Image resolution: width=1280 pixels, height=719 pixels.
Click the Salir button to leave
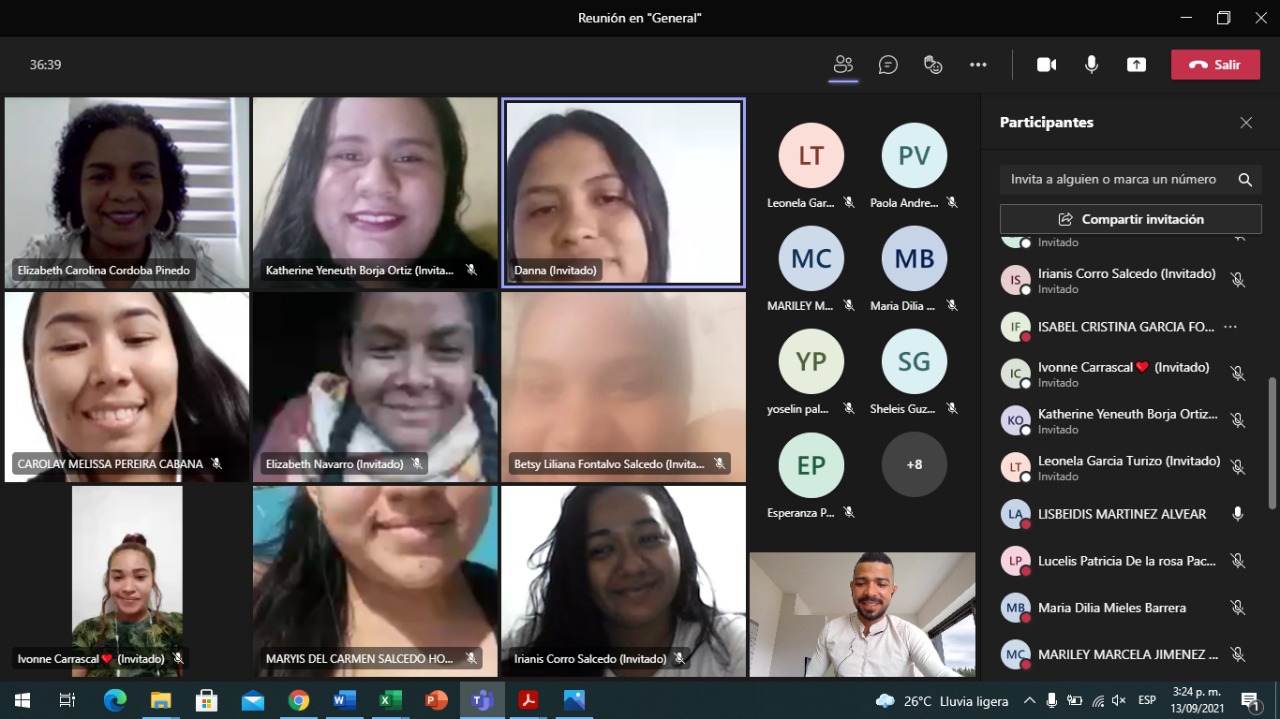pyautogui.click(x=1215, y=65)
